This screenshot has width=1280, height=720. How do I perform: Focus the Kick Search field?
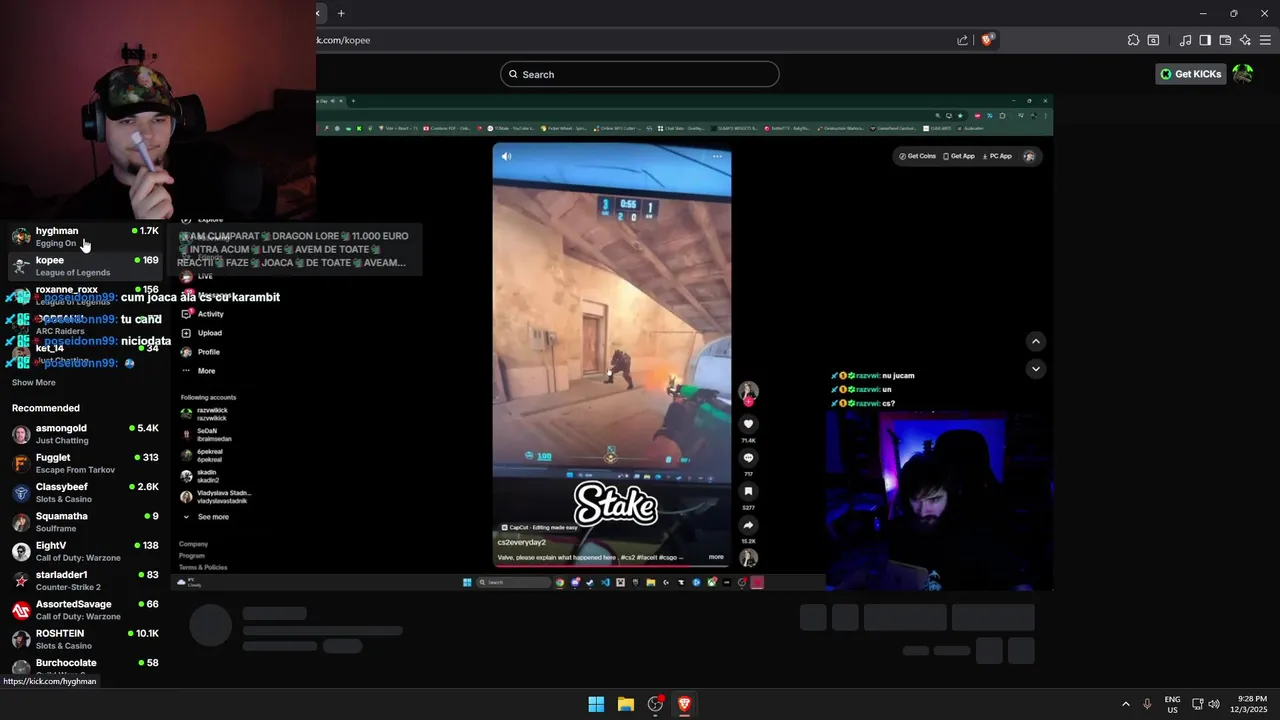click(640, 74)
